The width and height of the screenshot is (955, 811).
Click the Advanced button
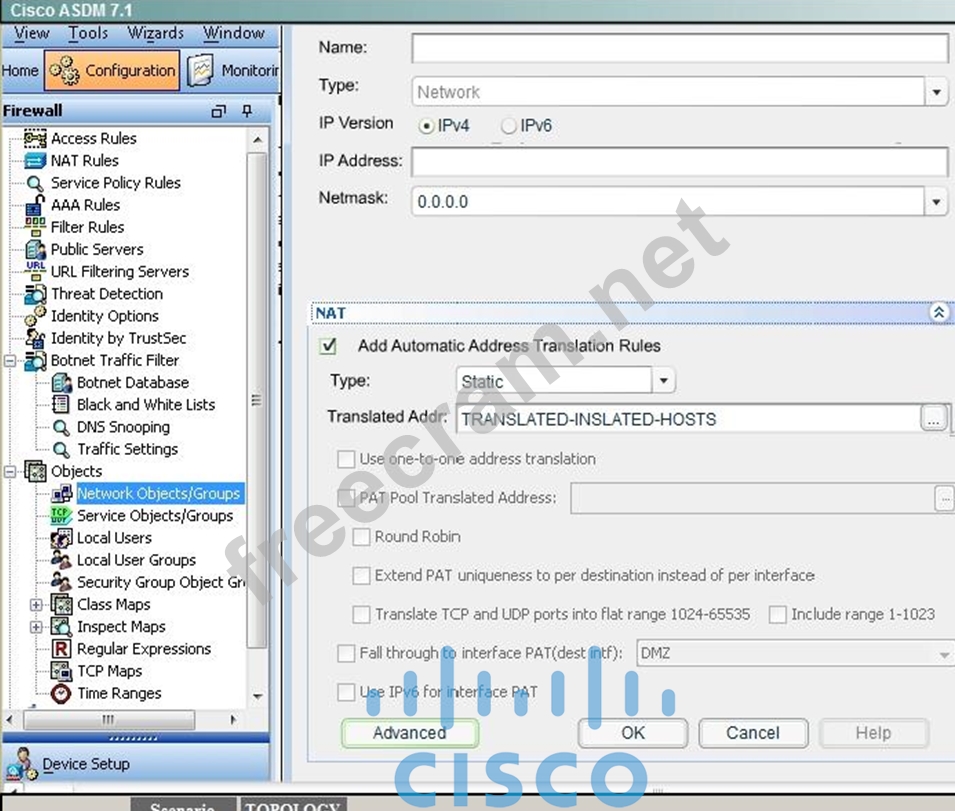[409, 733]
